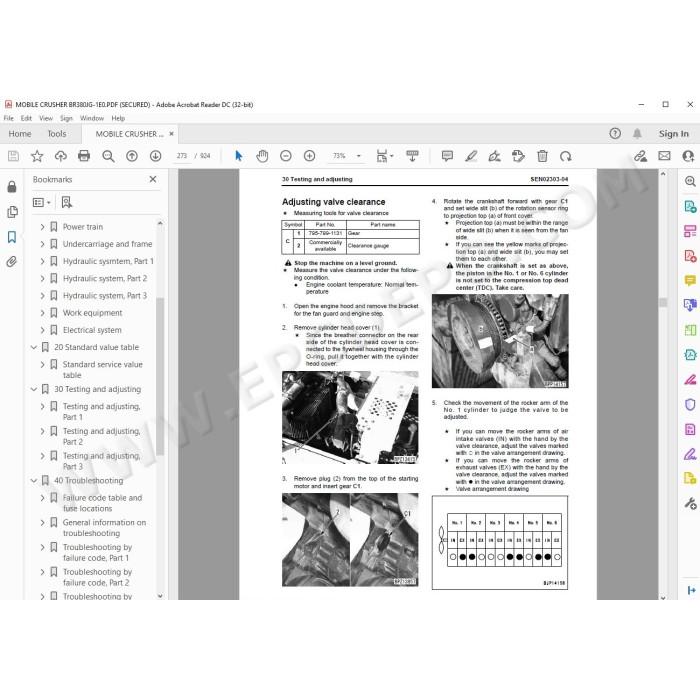Open the Attachments paperclip panel

click(x=12, y=262)
